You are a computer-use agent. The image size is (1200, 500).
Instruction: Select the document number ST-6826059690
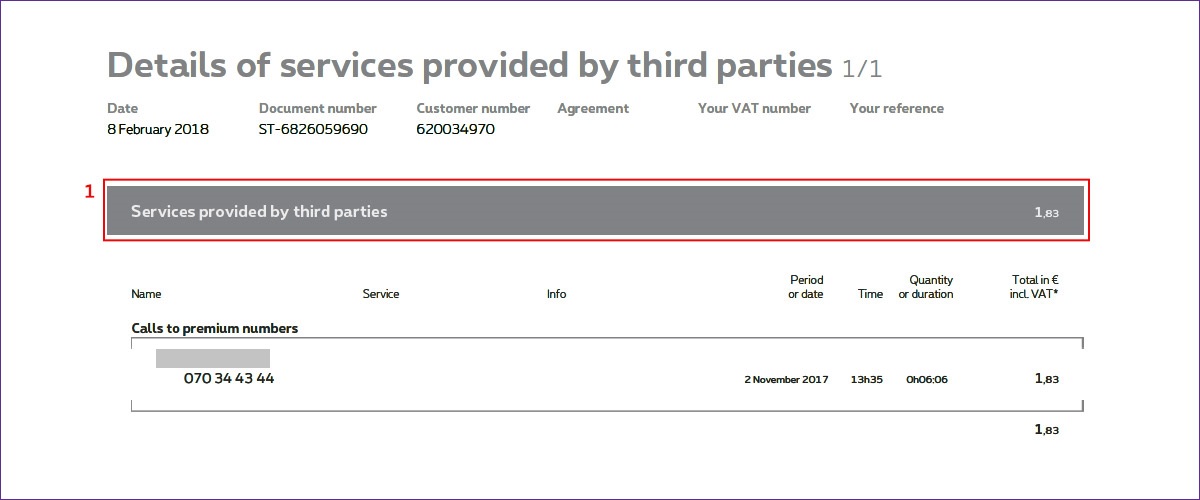click(x=313, y=129)
